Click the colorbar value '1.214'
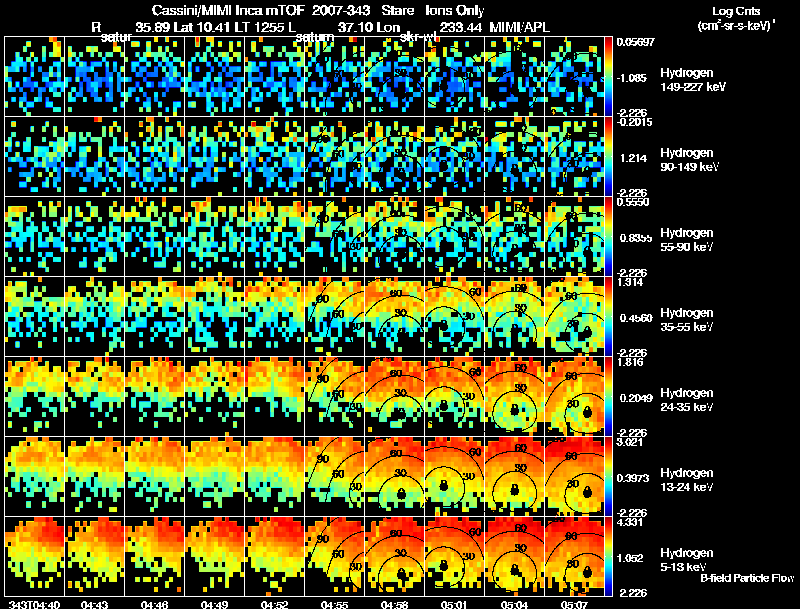This screenshot has height=609, width=800. (634, 158)
